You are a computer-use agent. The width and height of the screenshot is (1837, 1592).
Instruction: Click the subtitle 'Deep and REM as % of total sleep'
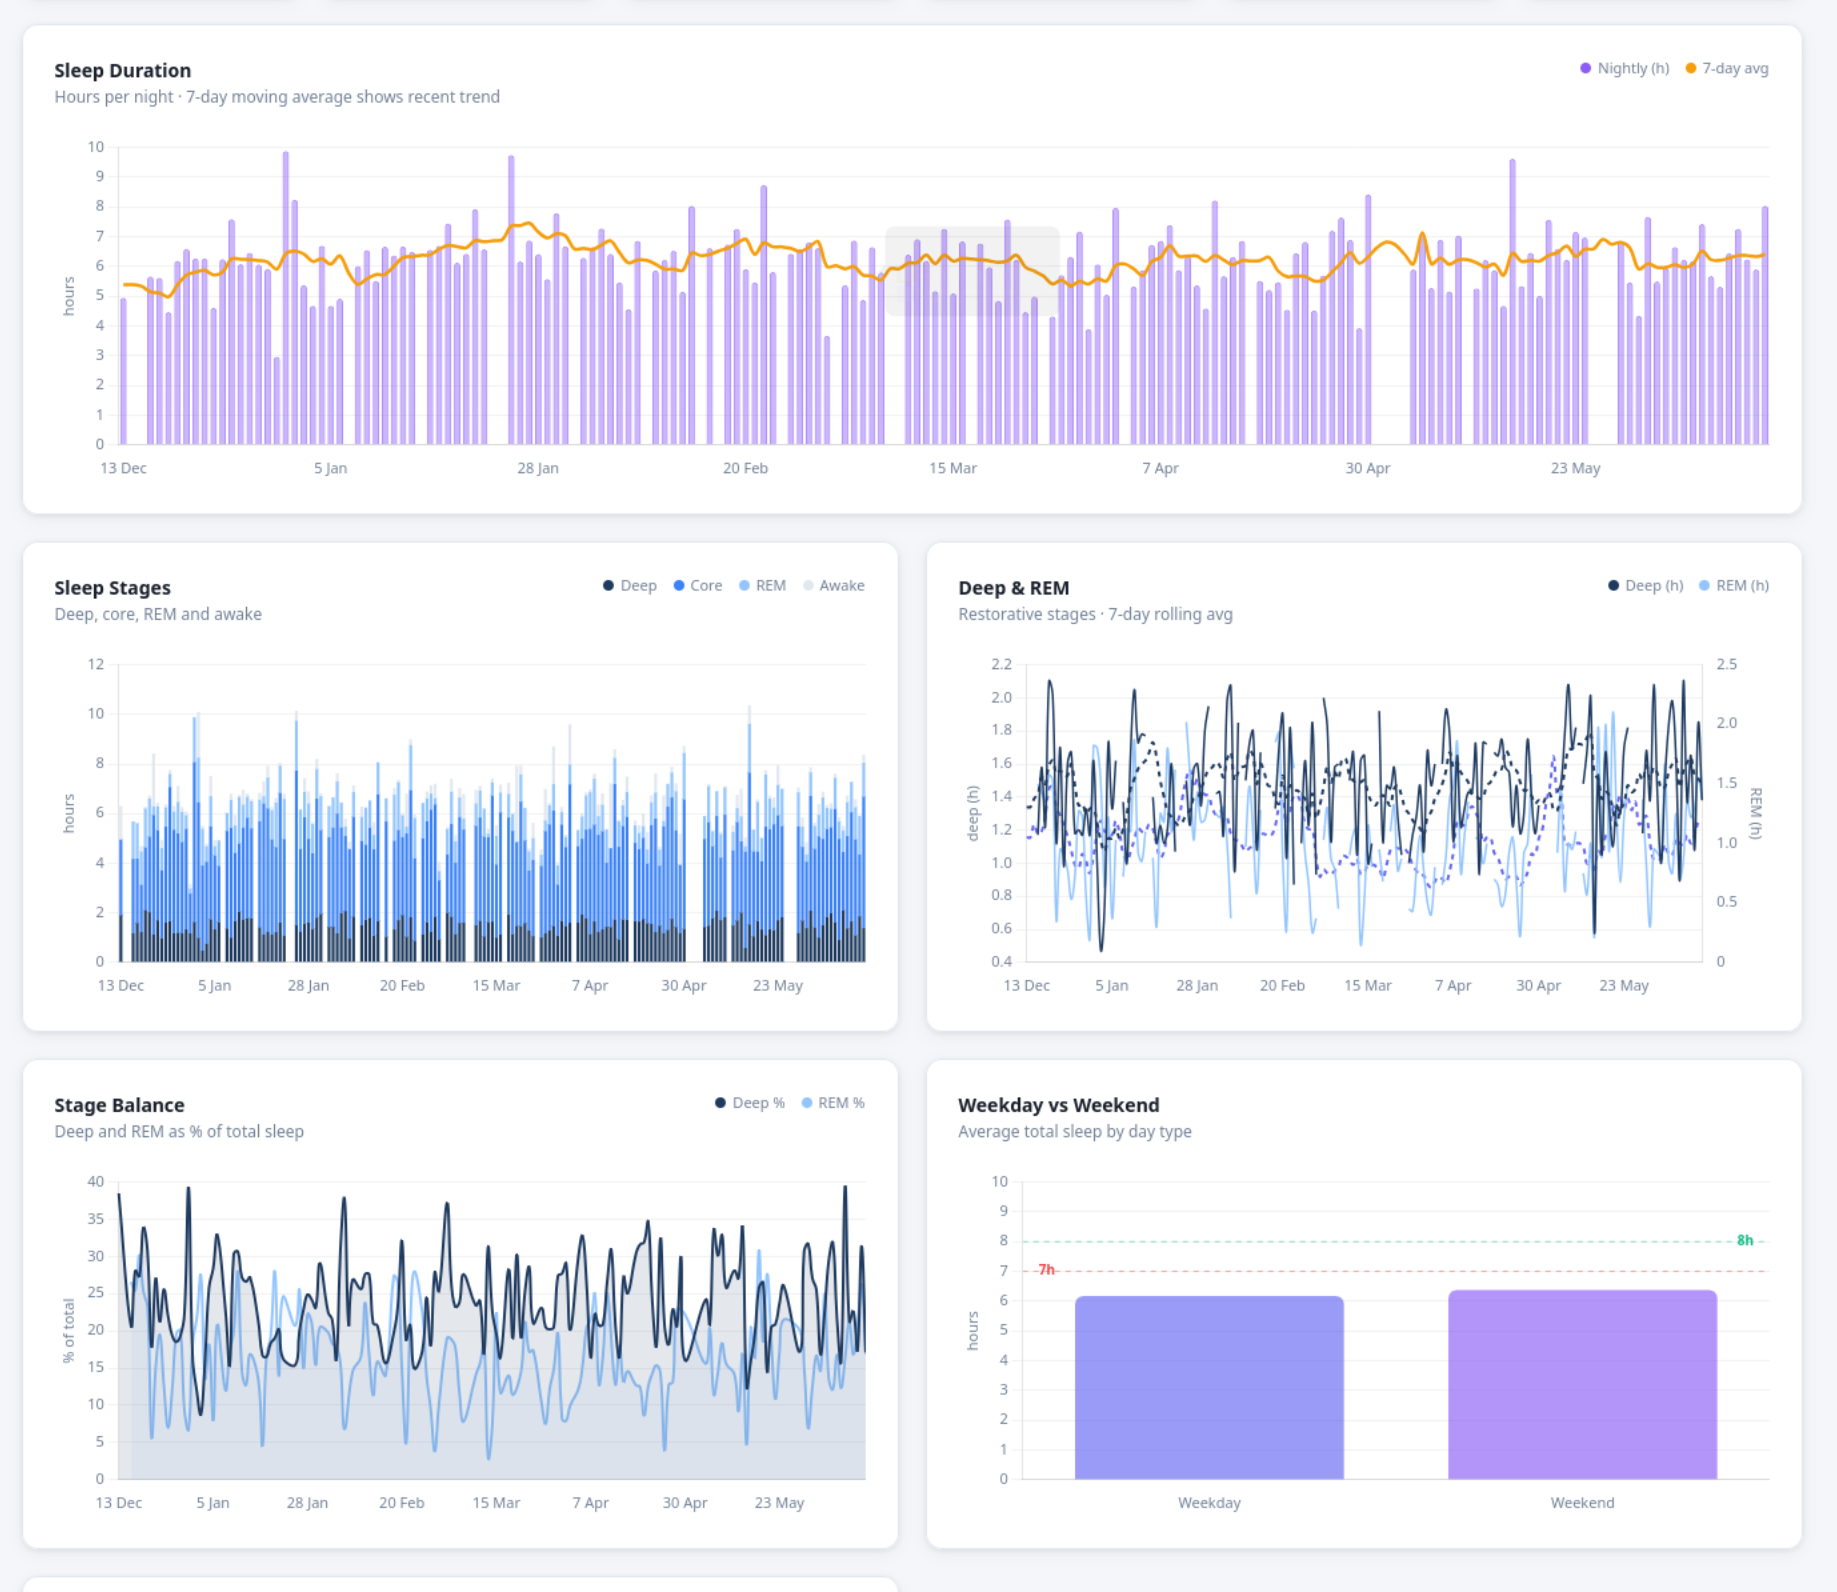point(179,1131)
